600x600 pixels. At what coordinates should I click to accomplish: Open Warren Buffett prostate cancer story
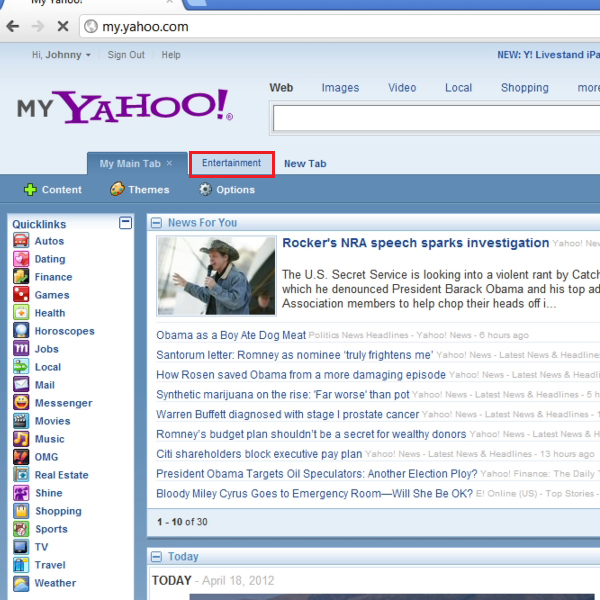click(287, 414)
